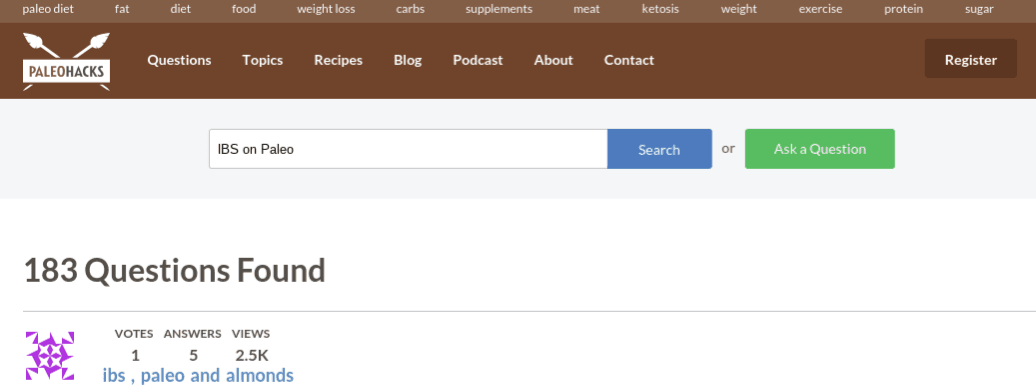Visit the Blog page
The width and height of the screenshot is (1036, 392).
coord(408,60)
